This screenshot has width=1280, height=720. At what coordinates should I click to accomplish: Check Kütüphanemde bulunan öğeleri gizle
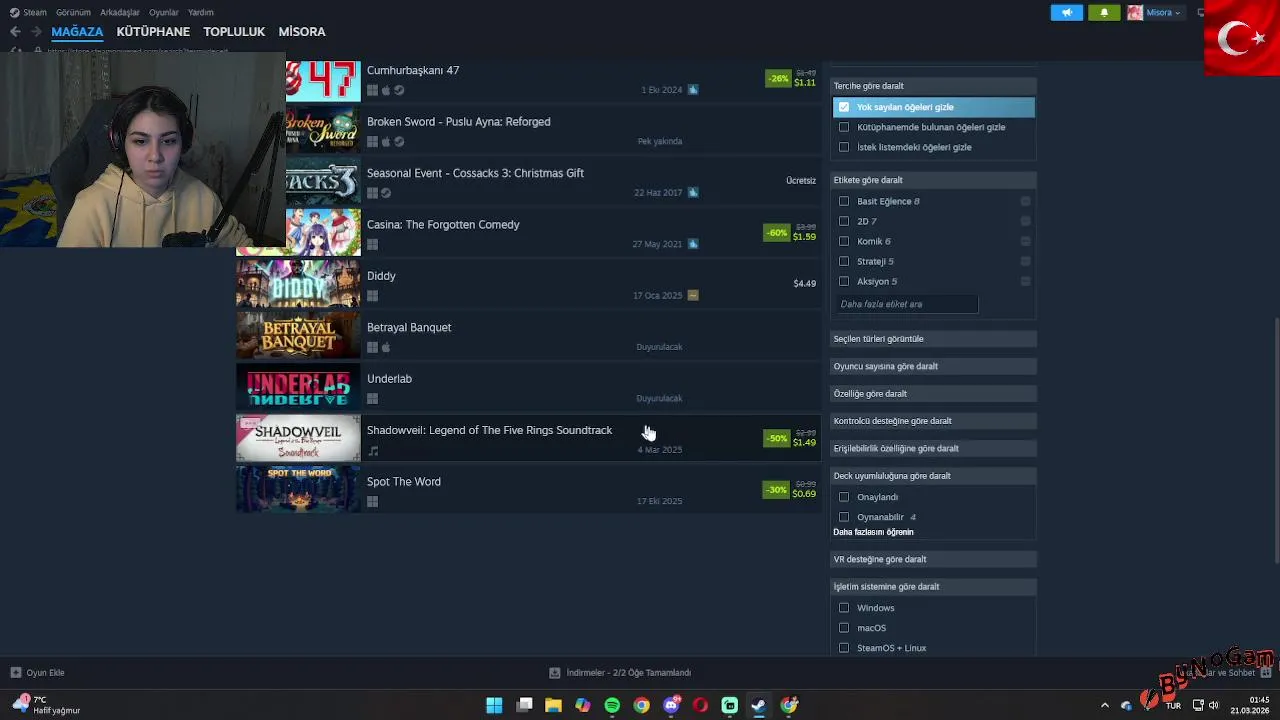click(x=844, y=127)
